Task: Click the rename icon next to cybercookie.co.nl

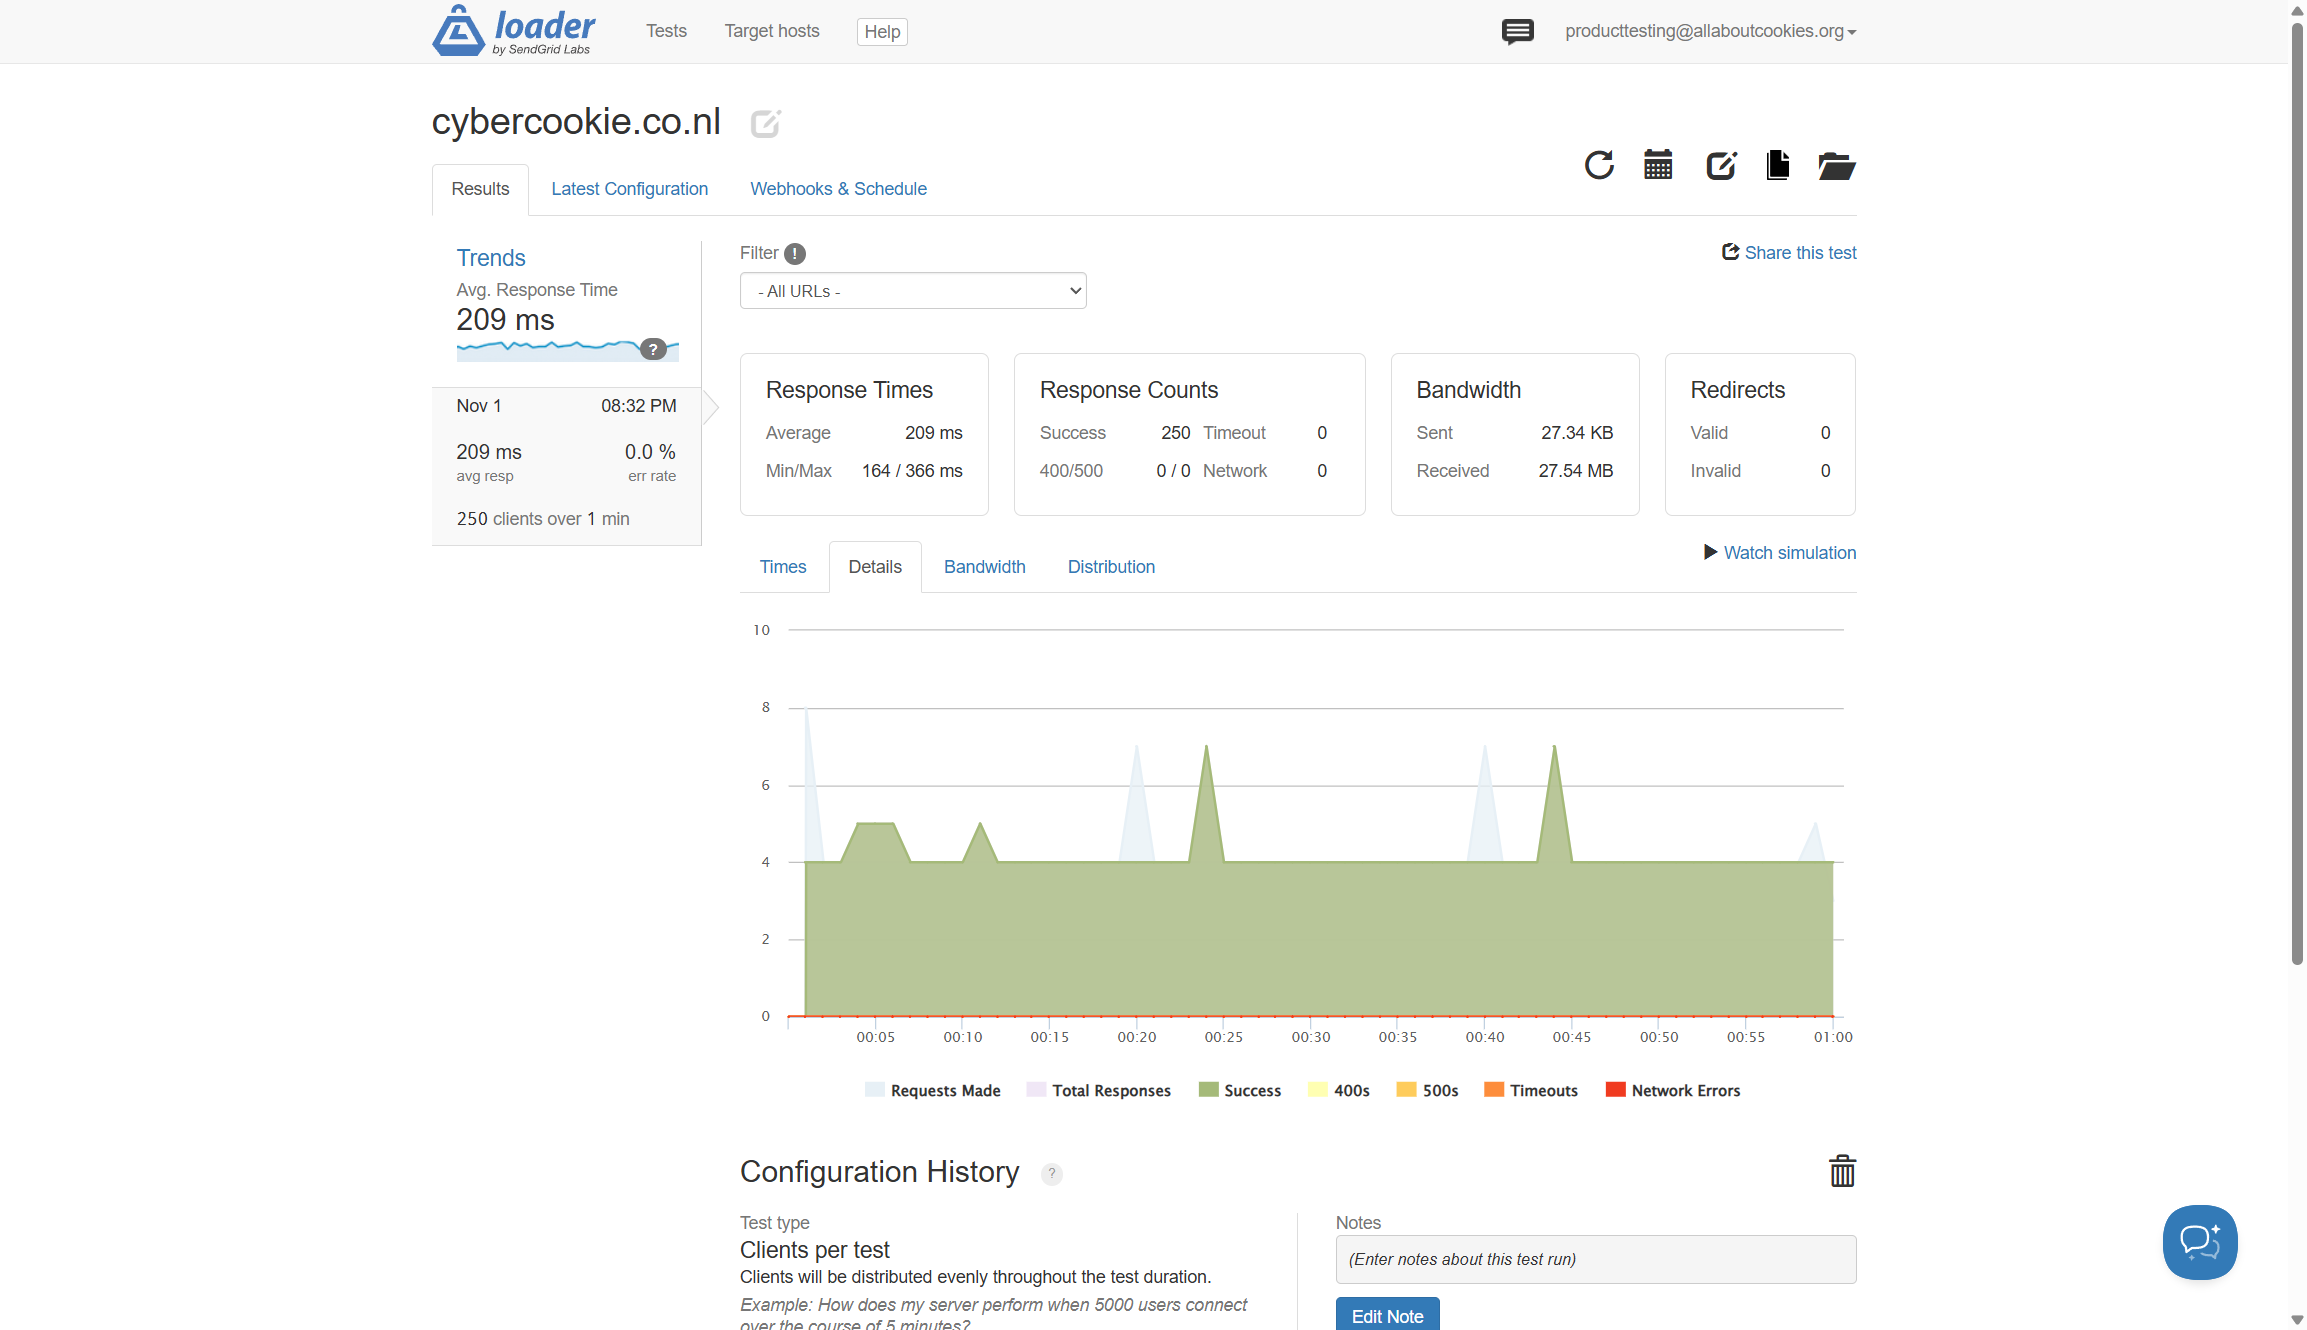Action: pos(765,124)
